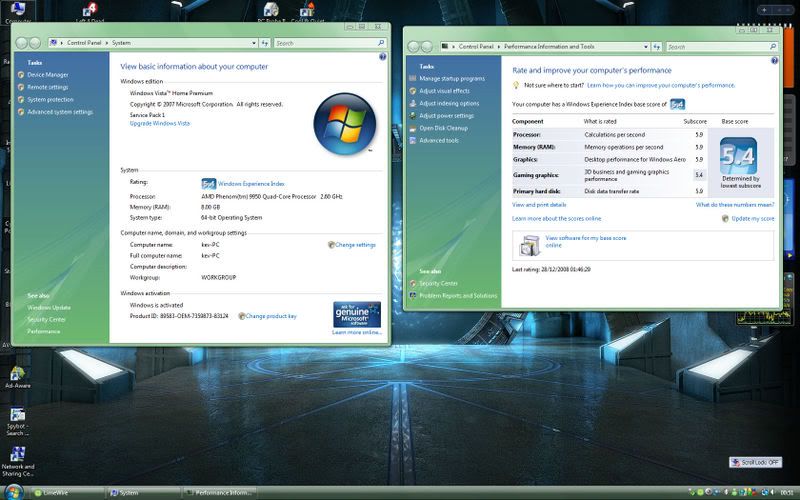Viewport: 800px width, 500px height.
Task: Click System breadcrumb in address bar
Action: tap(121, 43)
